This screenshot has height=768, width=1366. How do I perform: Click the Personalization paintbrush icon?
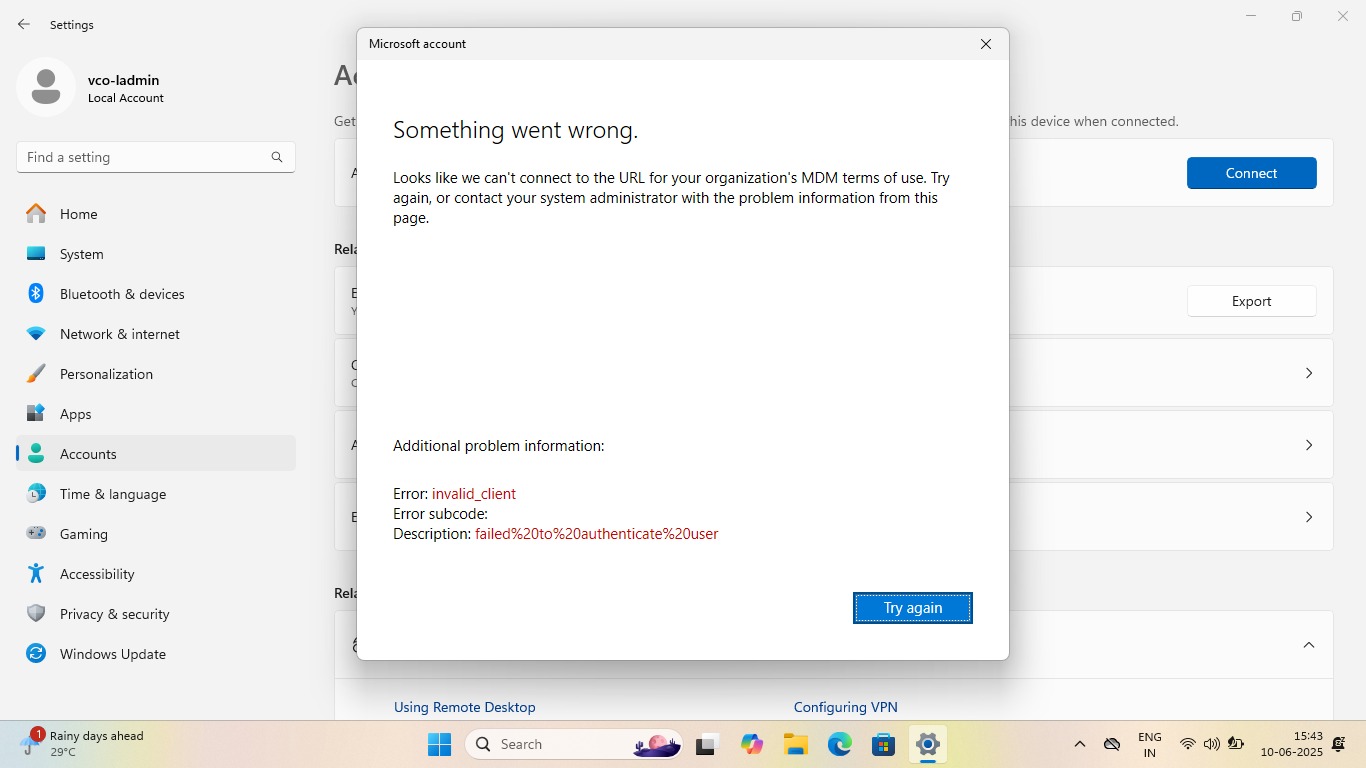tap(36, 373)
